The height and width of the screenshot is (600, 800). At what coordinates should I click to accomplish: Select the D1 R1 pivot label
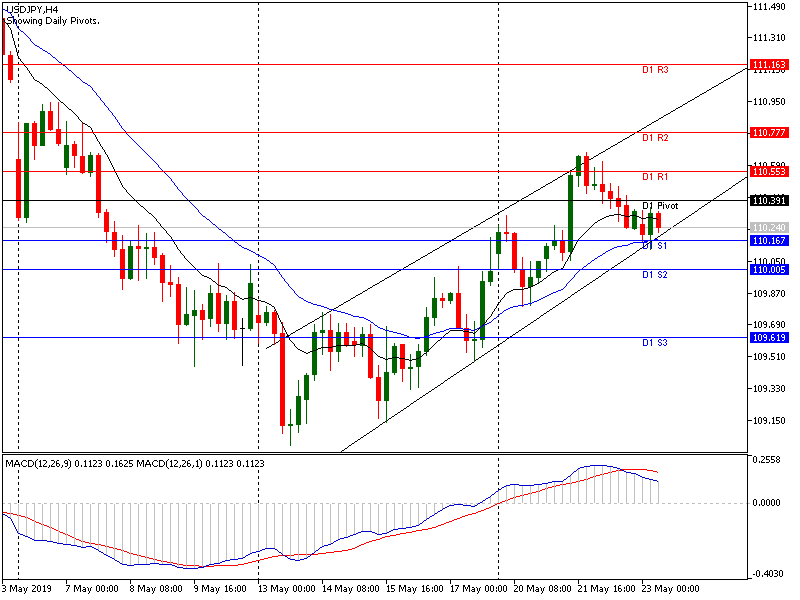(x=655, y=177)
